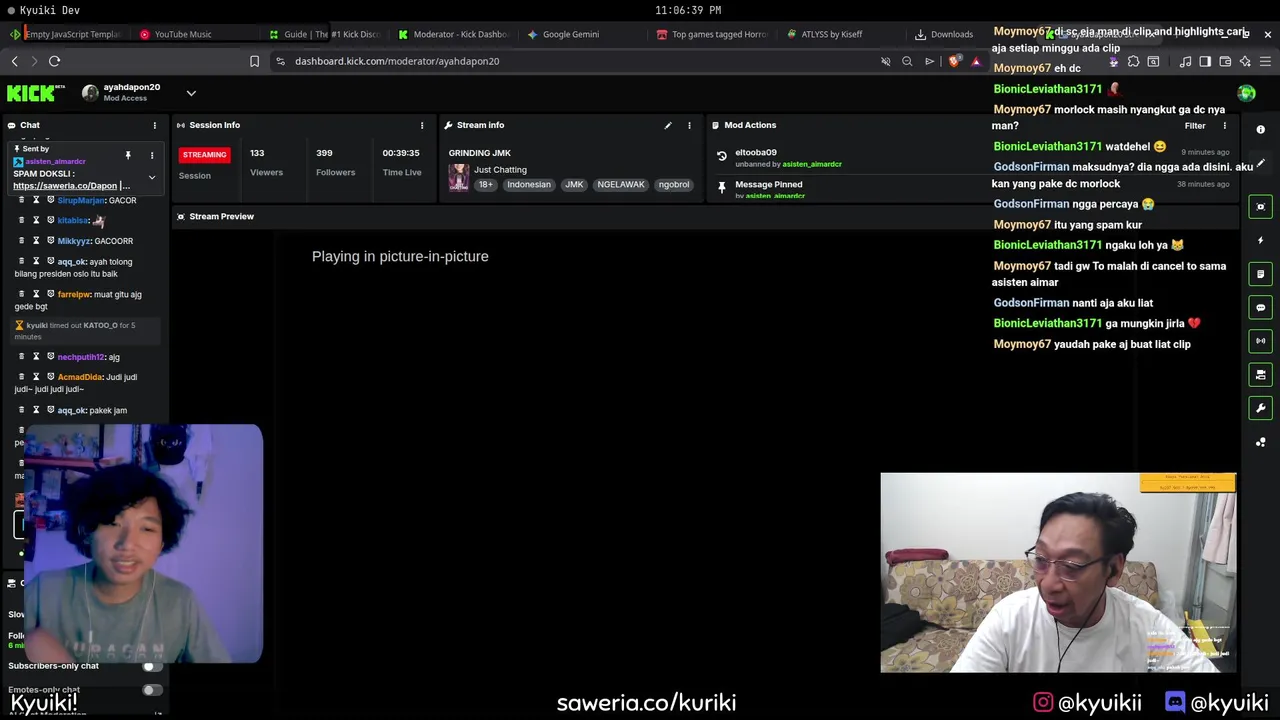Open asisten_aimardcr's profile in pinned message
The width and height of the screenshot is (1280, 720).
point(55,162)
